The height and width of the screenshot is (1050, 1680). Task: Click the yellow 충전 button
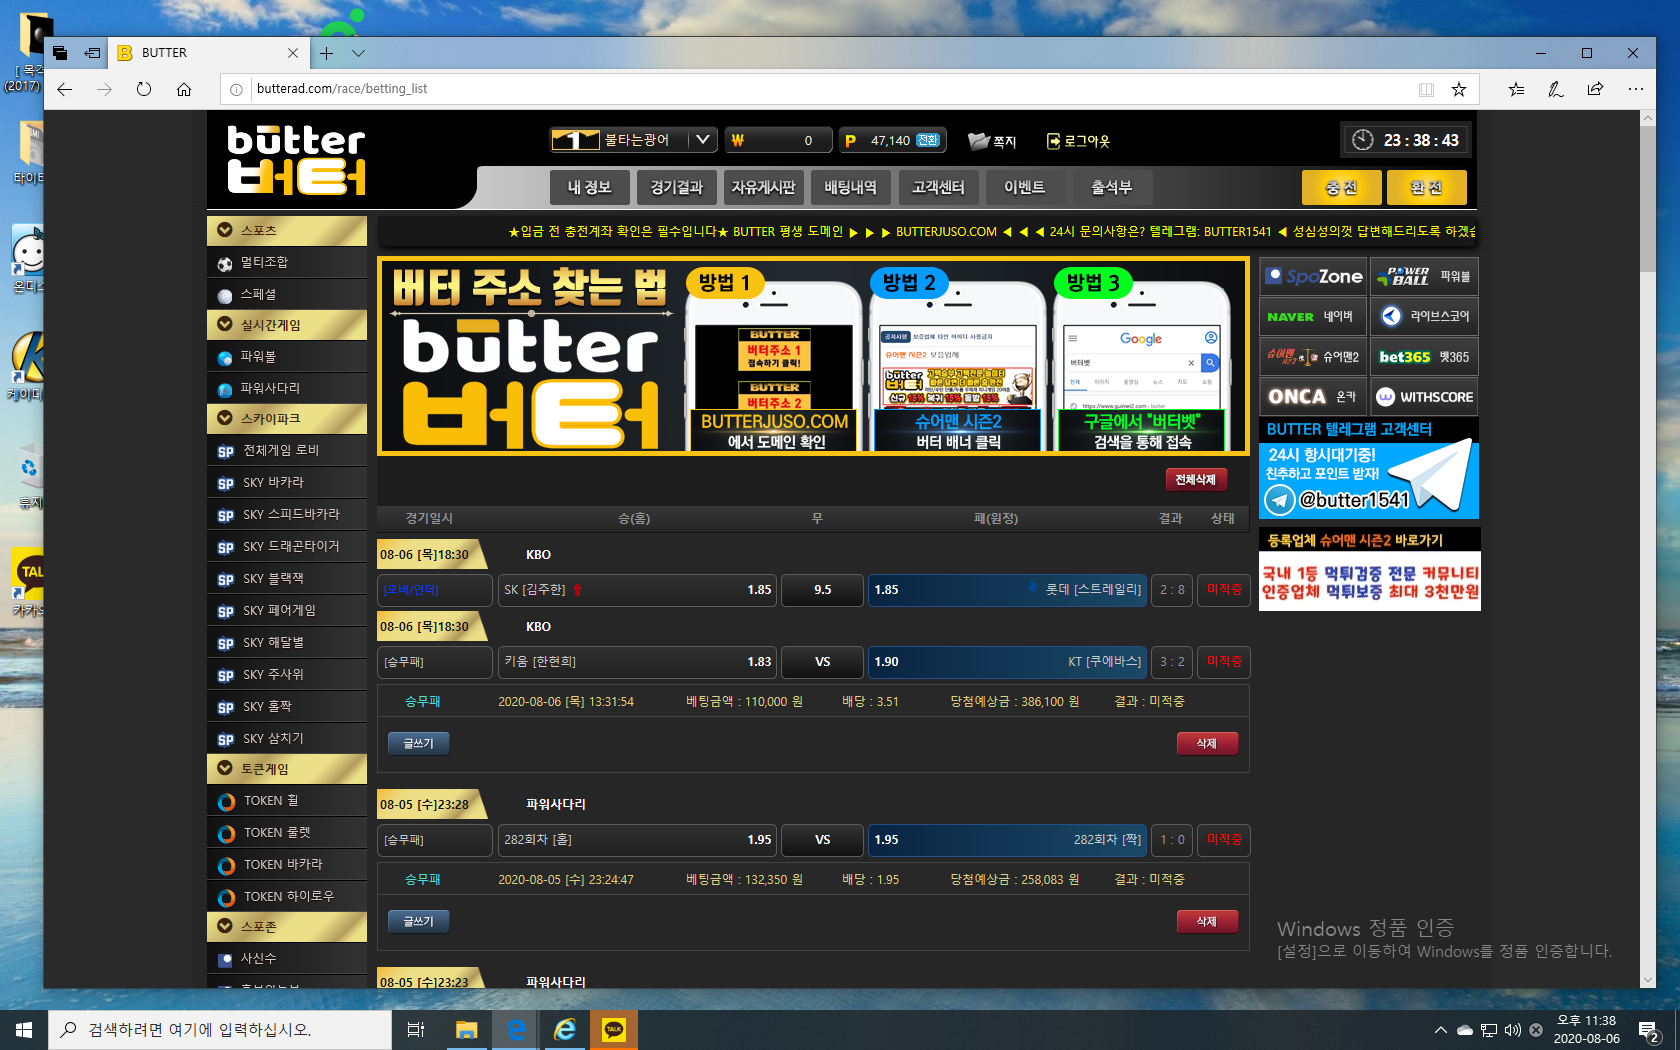[x=1341, y=187]
